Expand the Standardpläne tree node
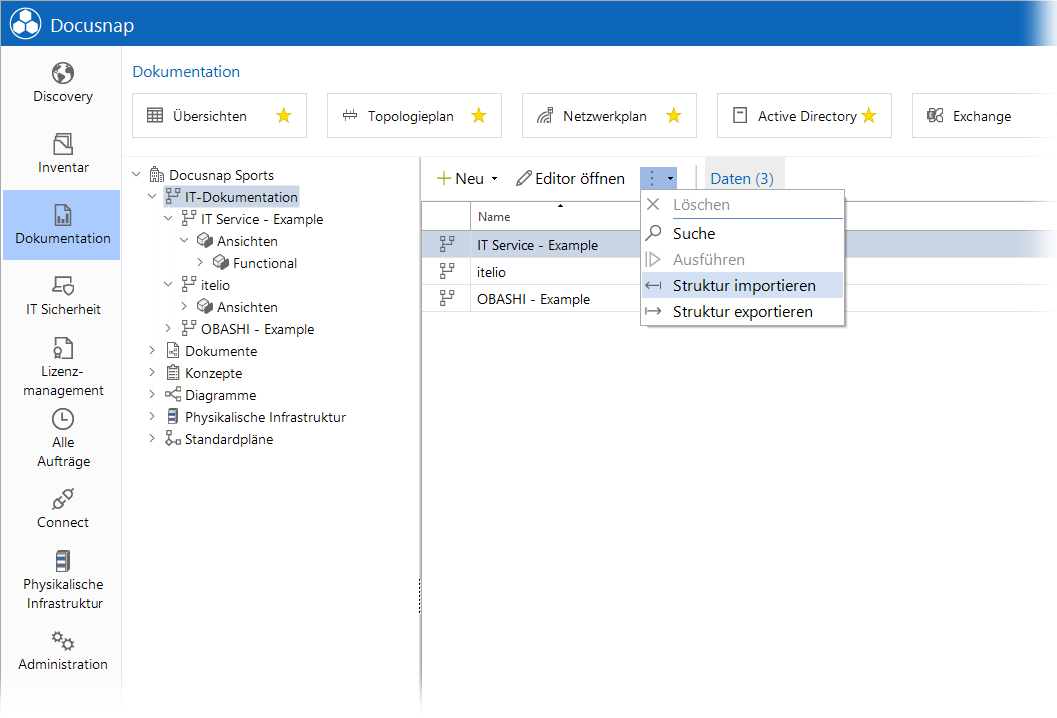The height and width of the screenshot is (718, 1057). (x=152, y=438)
